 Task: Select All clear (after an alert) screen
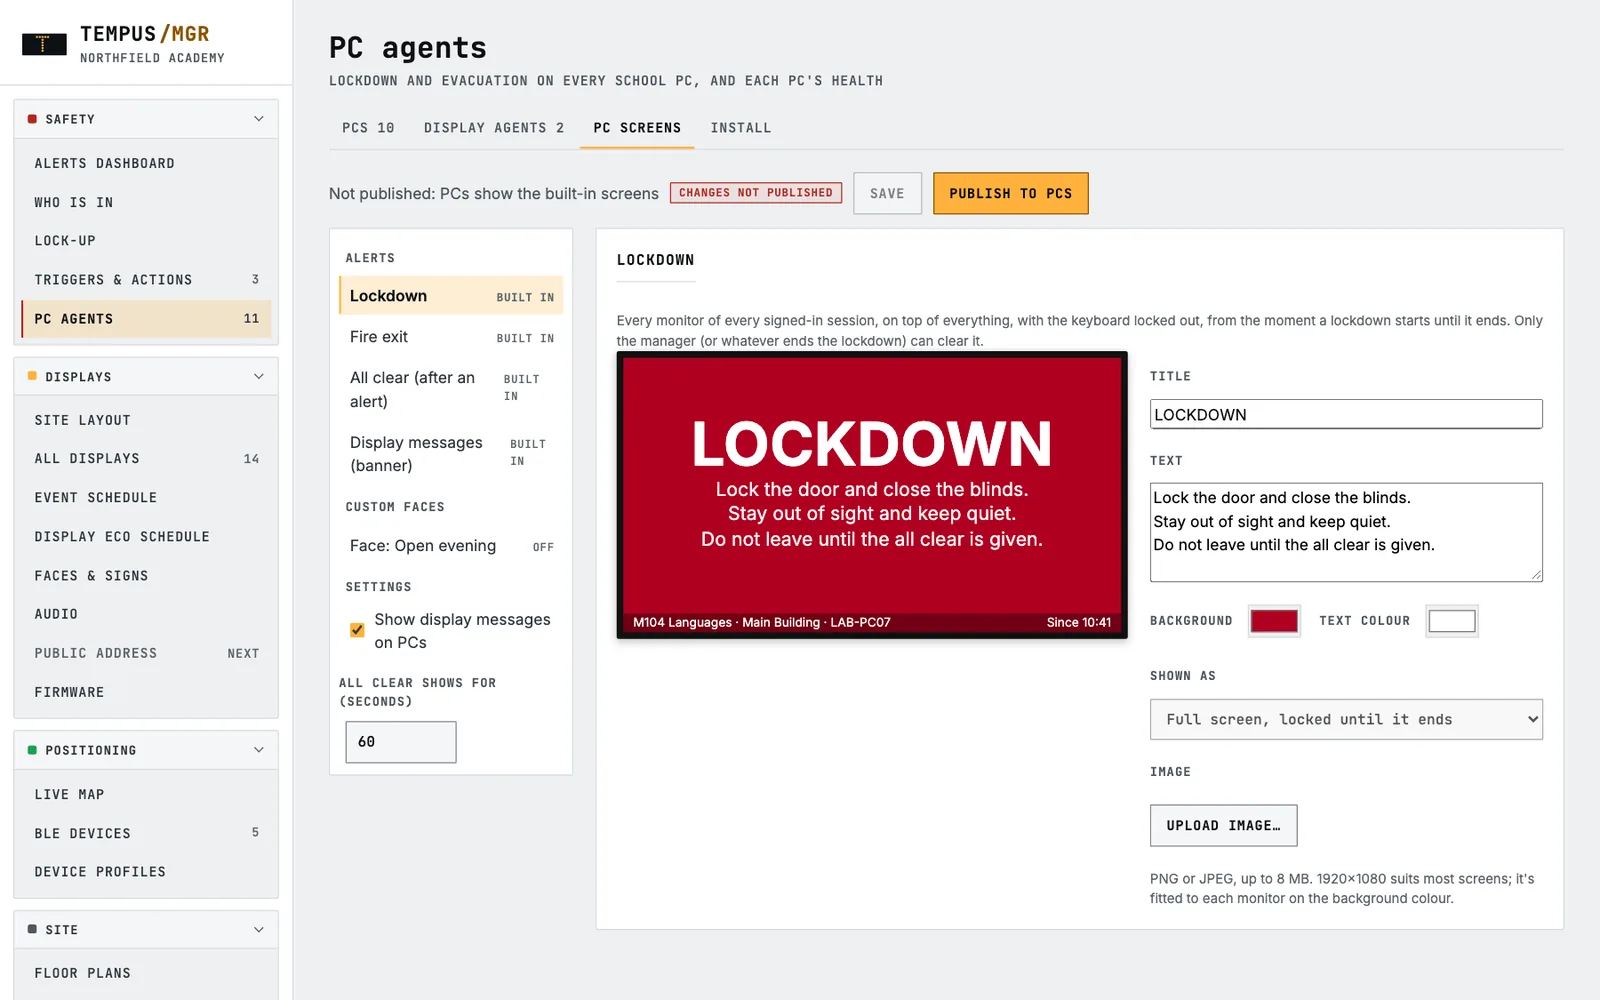(451, 389)
